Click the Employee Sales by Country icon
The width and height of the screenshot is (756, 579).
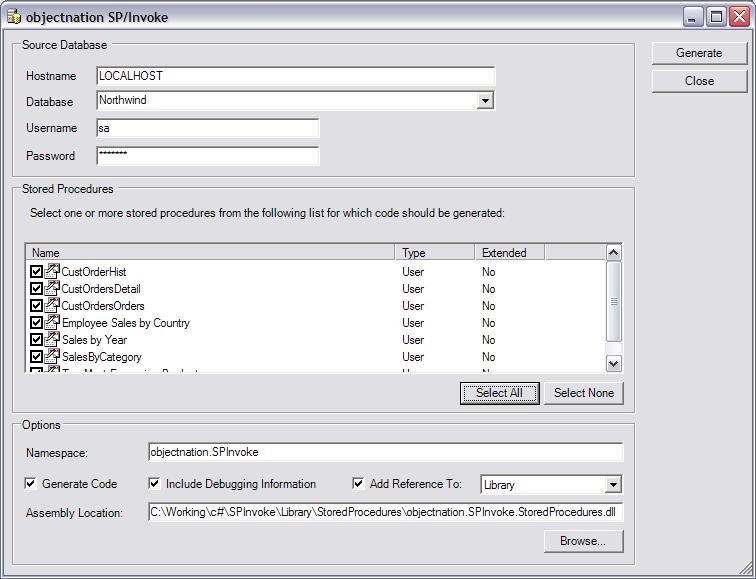pyautogui.click(x=52, y=322)
